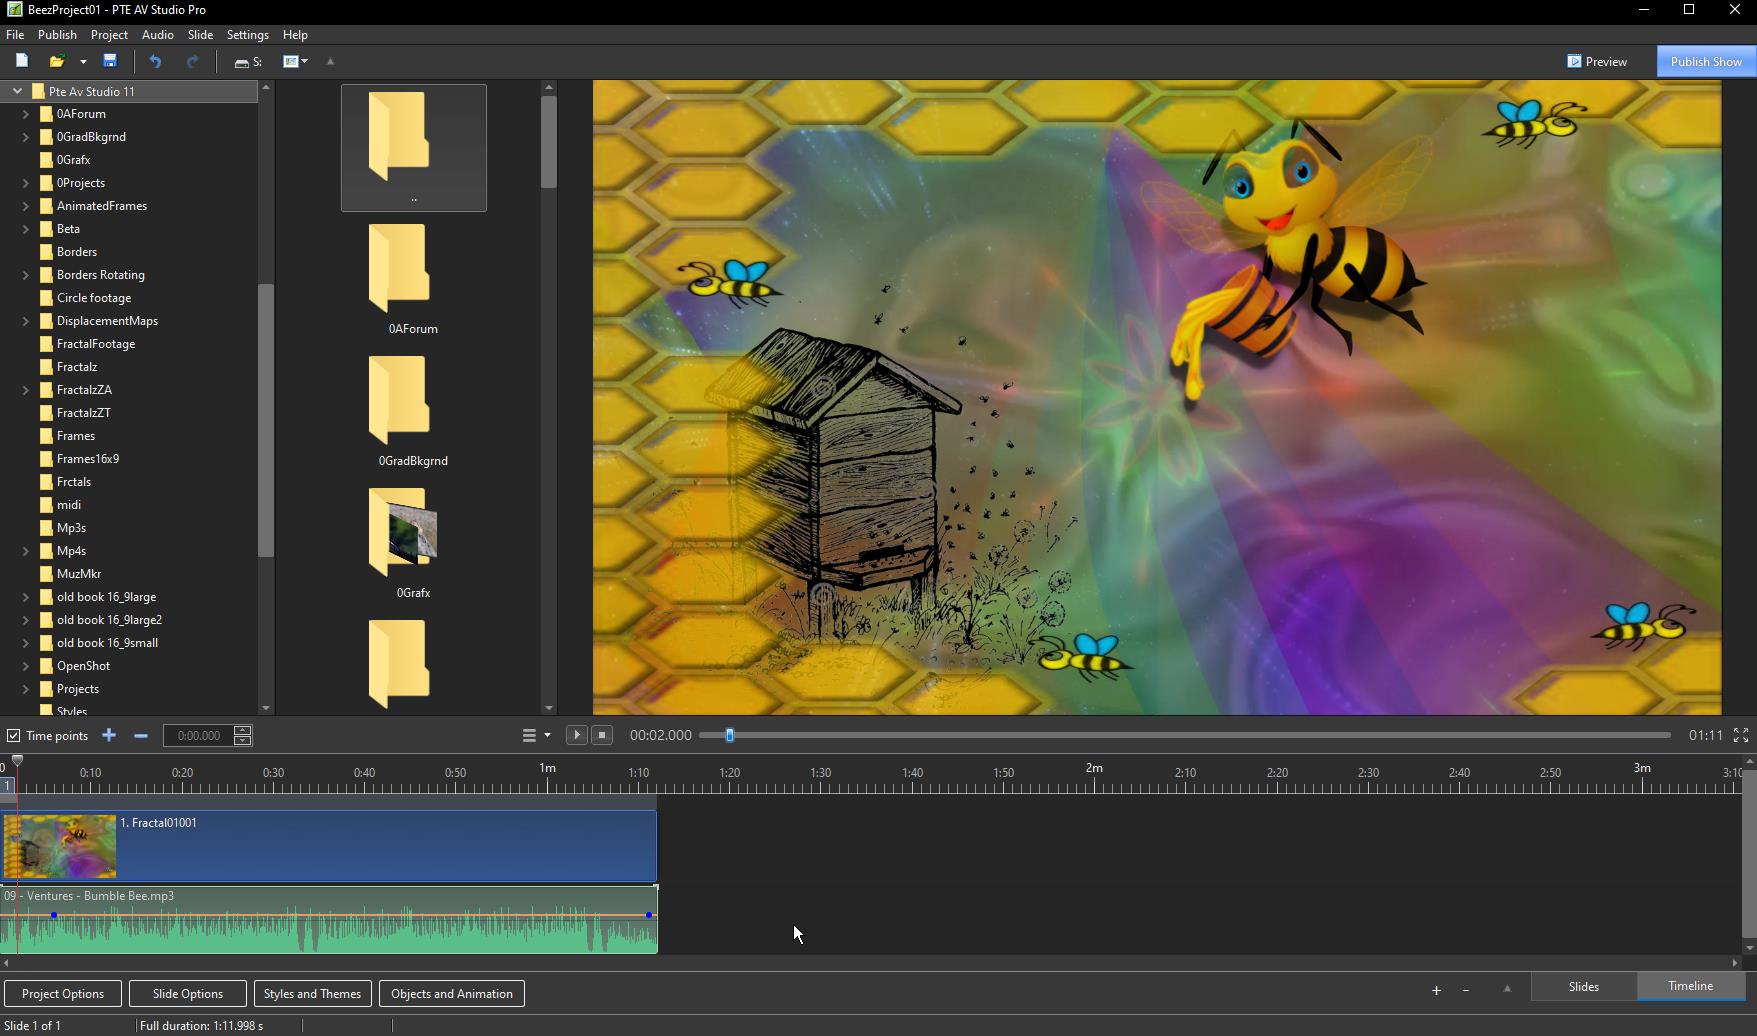The height and width of the screenshot is (1036, 1757).
Task: Create a new project with toolbar icon
Action: (x=21, y=61)
